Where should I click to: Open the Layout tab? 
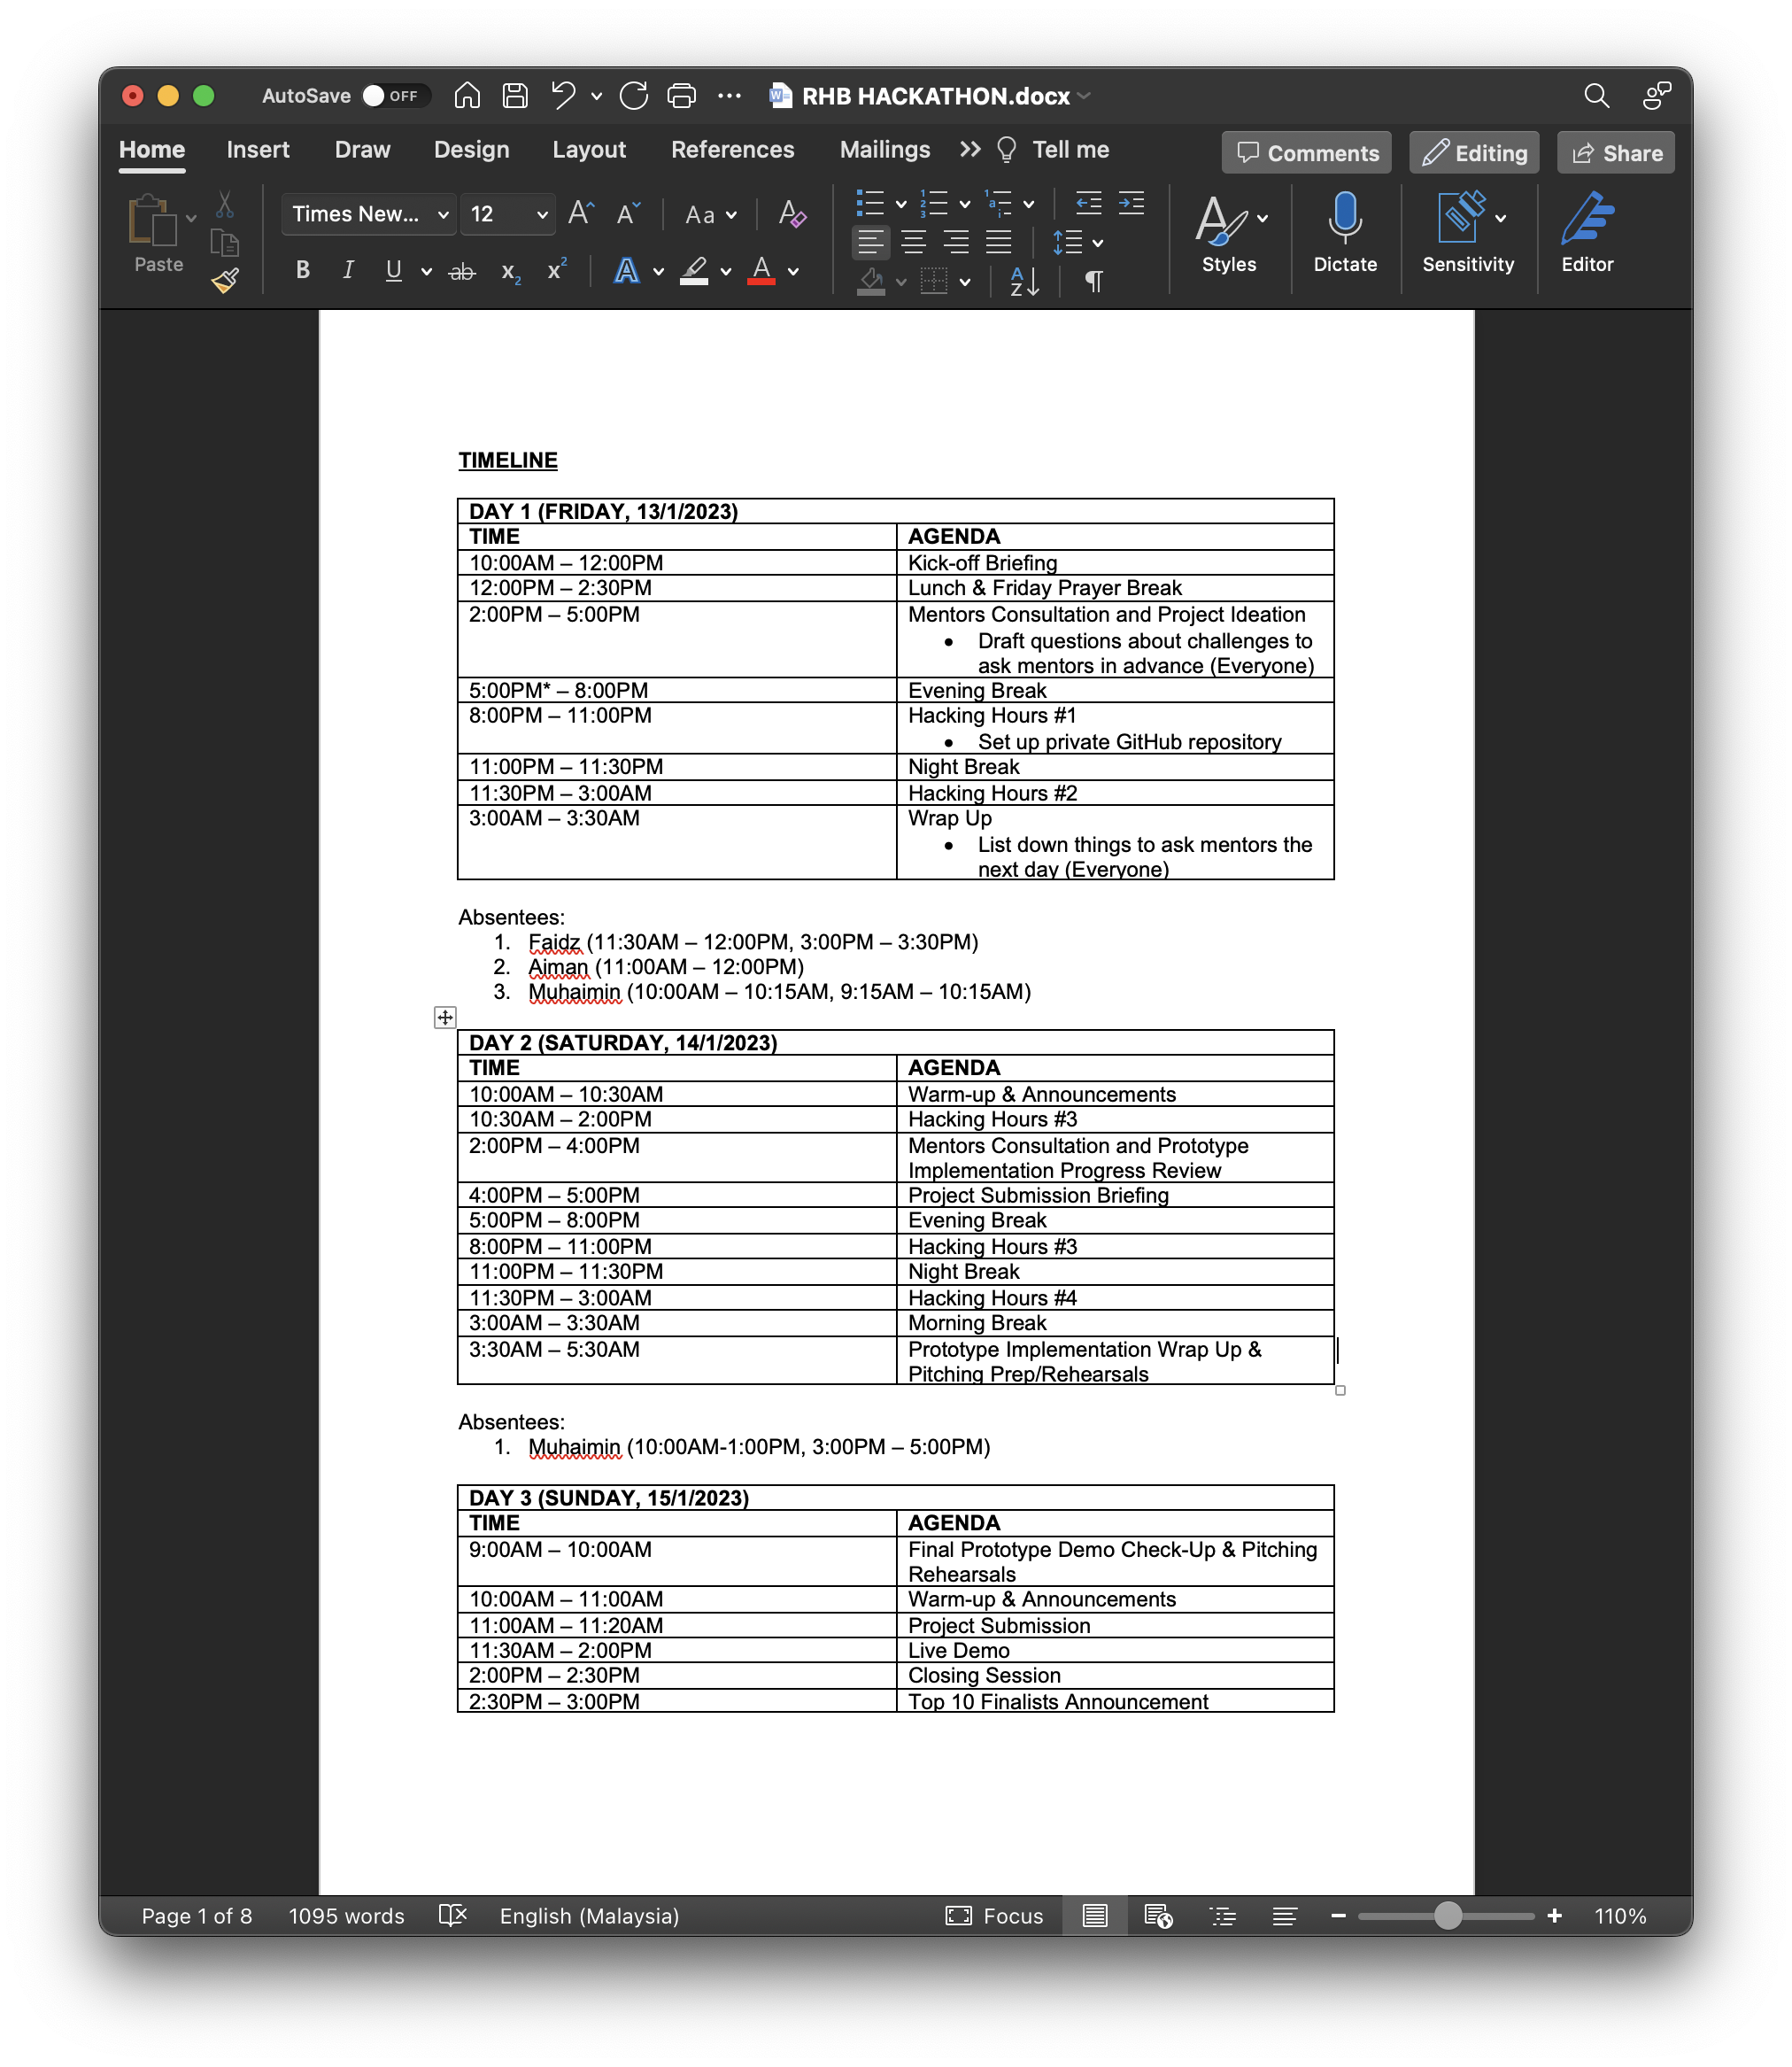588,150
